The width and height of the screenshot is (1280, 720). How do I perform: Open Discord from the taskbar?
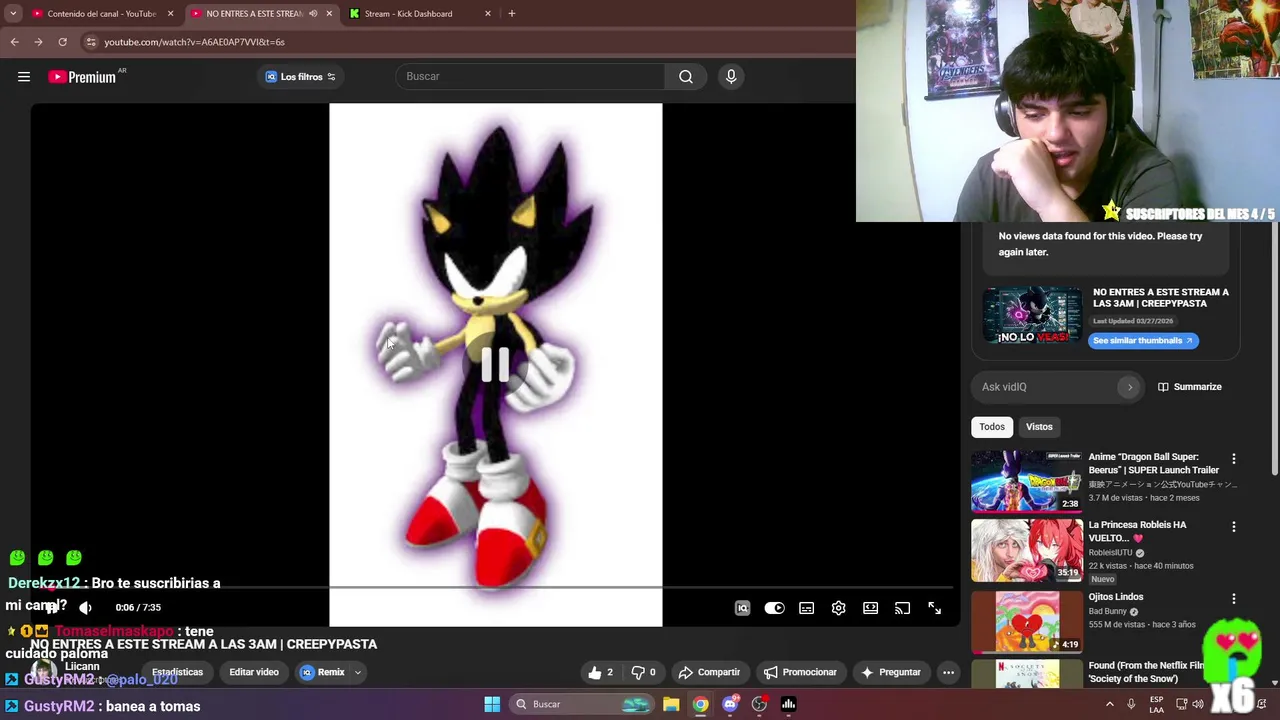pyautogui.click(x=730, y=704)
